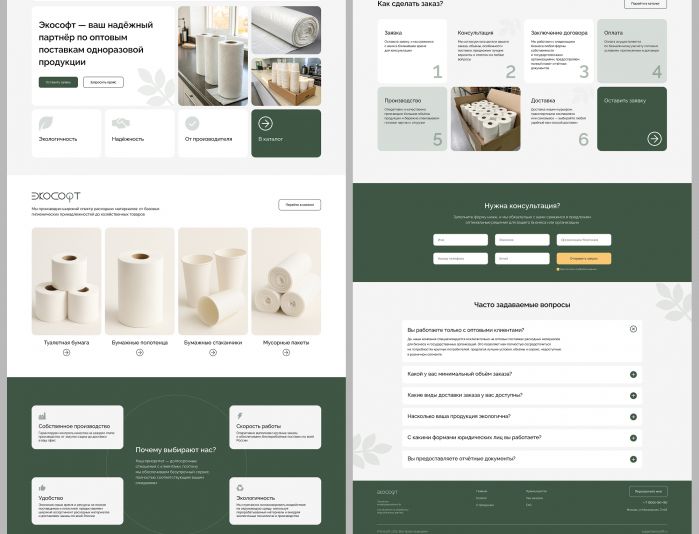
Task: Click the outlined button in the footer
Action: click(648, 491)
